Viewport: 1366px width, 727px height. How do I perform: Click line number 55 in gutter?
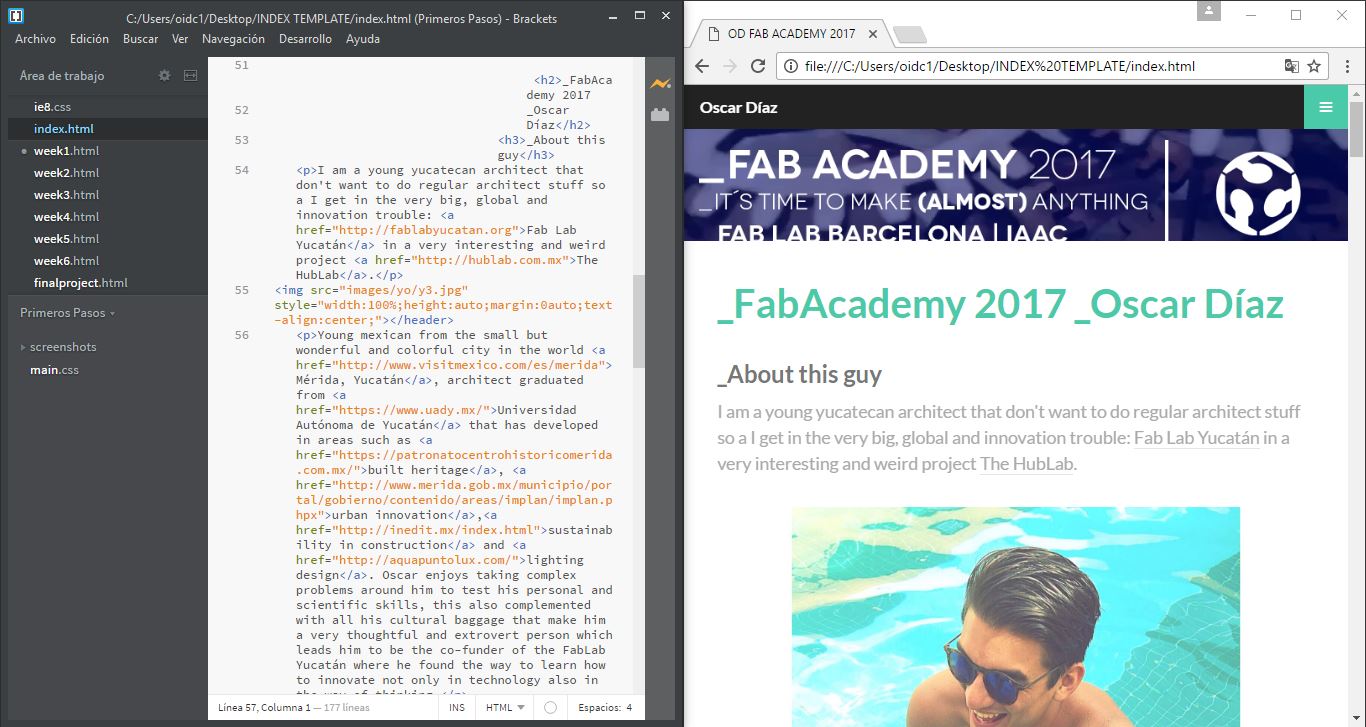click(242, 290)
